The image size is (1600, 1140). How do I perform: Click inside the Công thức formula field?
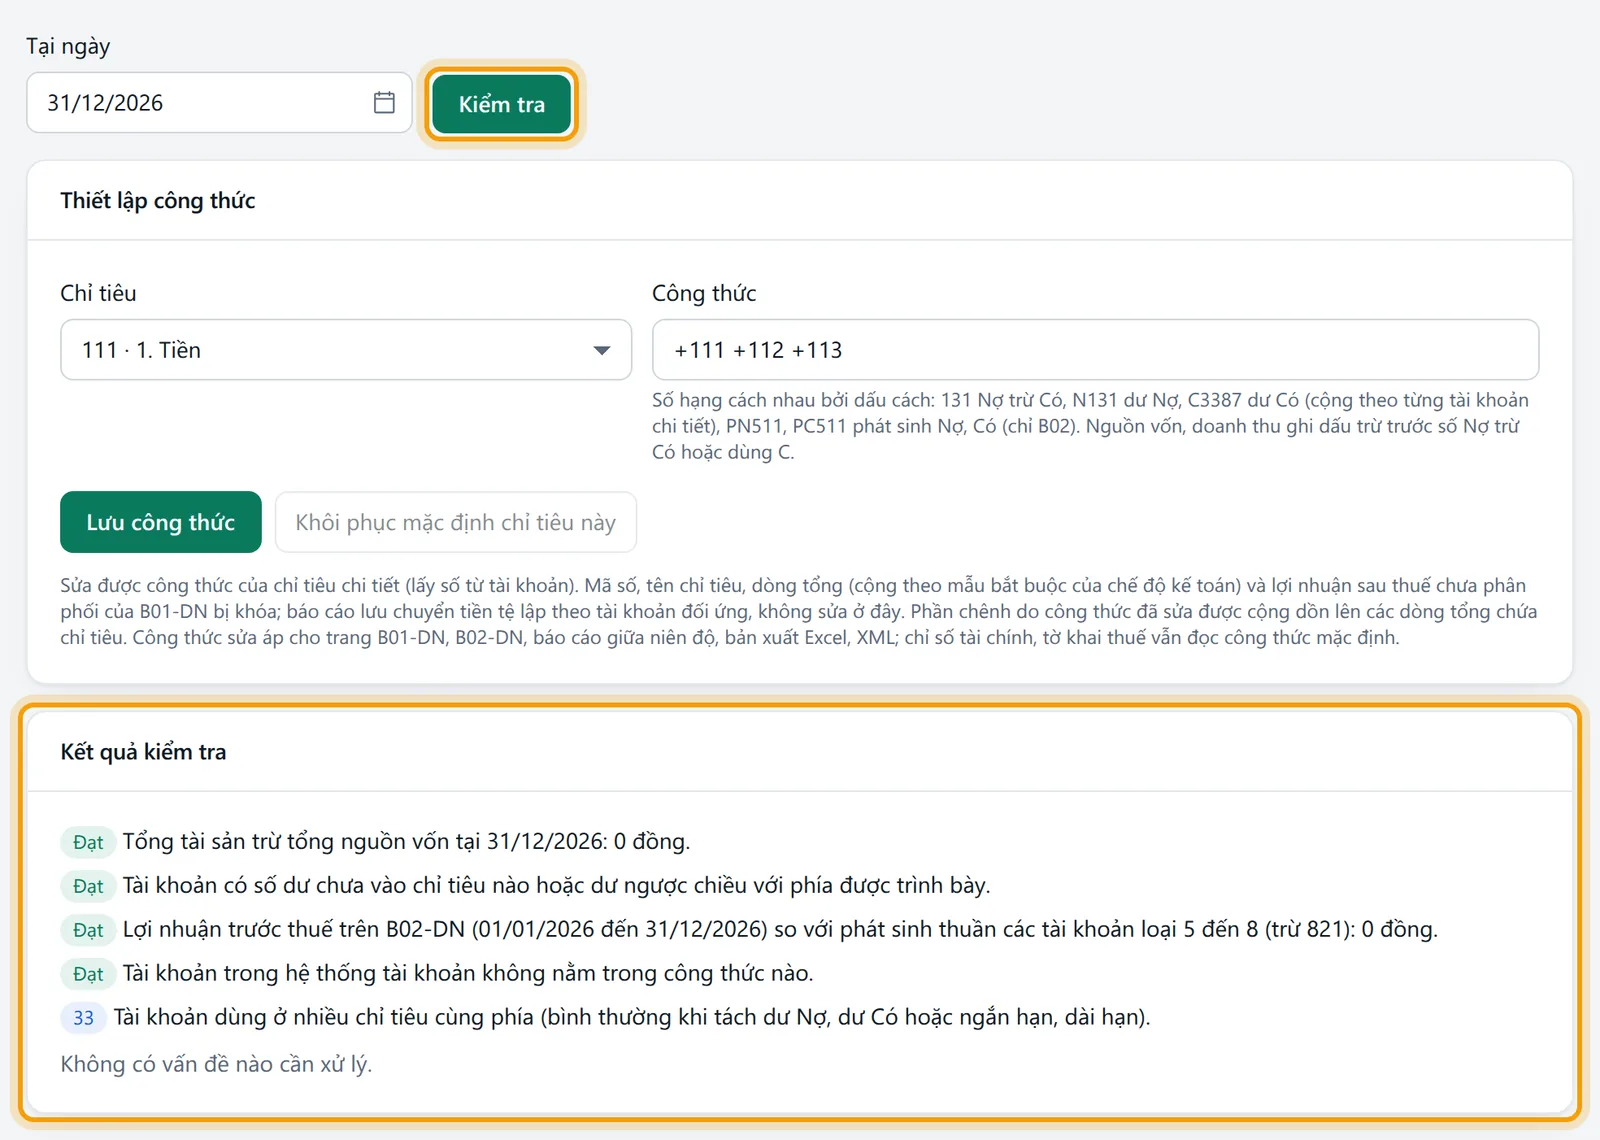point(1095,350)
